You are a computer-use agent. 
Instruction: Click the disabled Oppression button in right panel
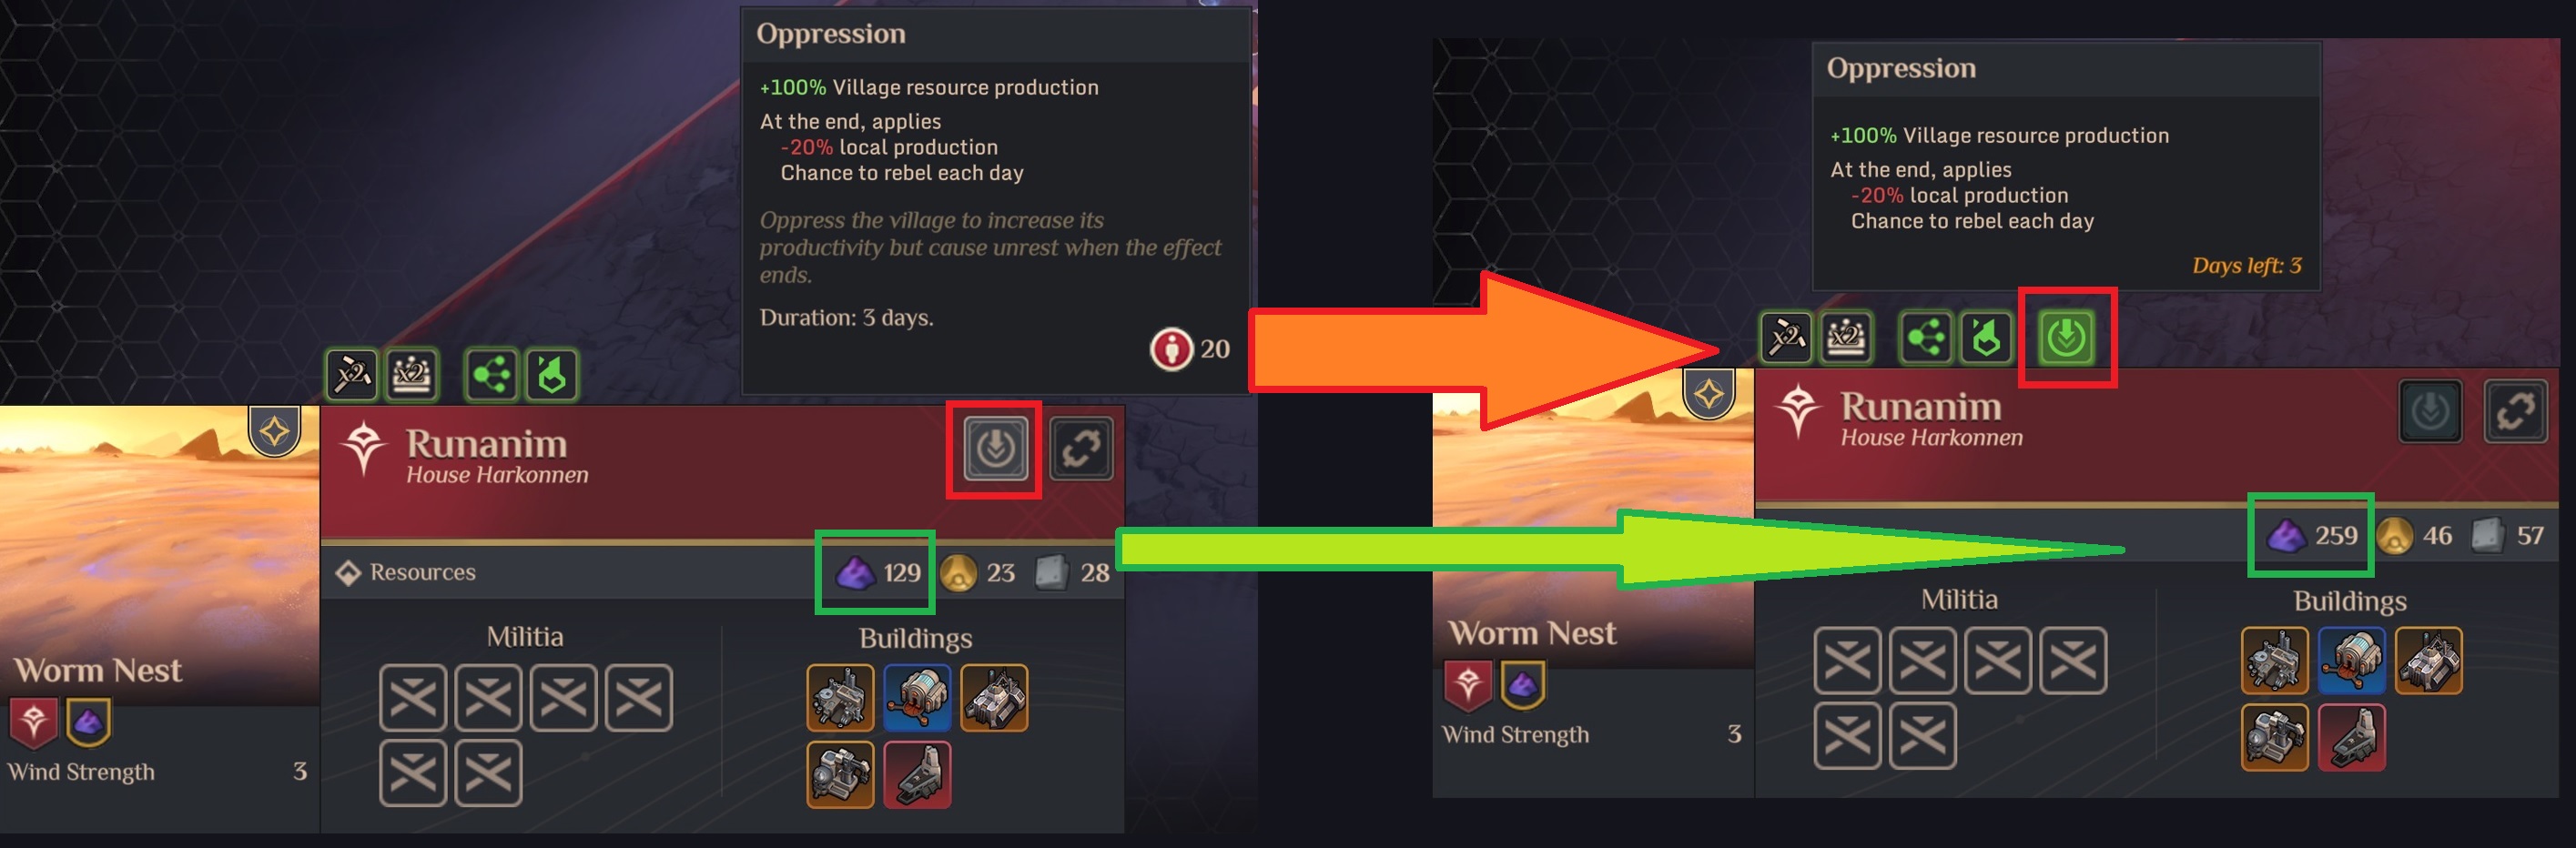[x=2430, y=411]
